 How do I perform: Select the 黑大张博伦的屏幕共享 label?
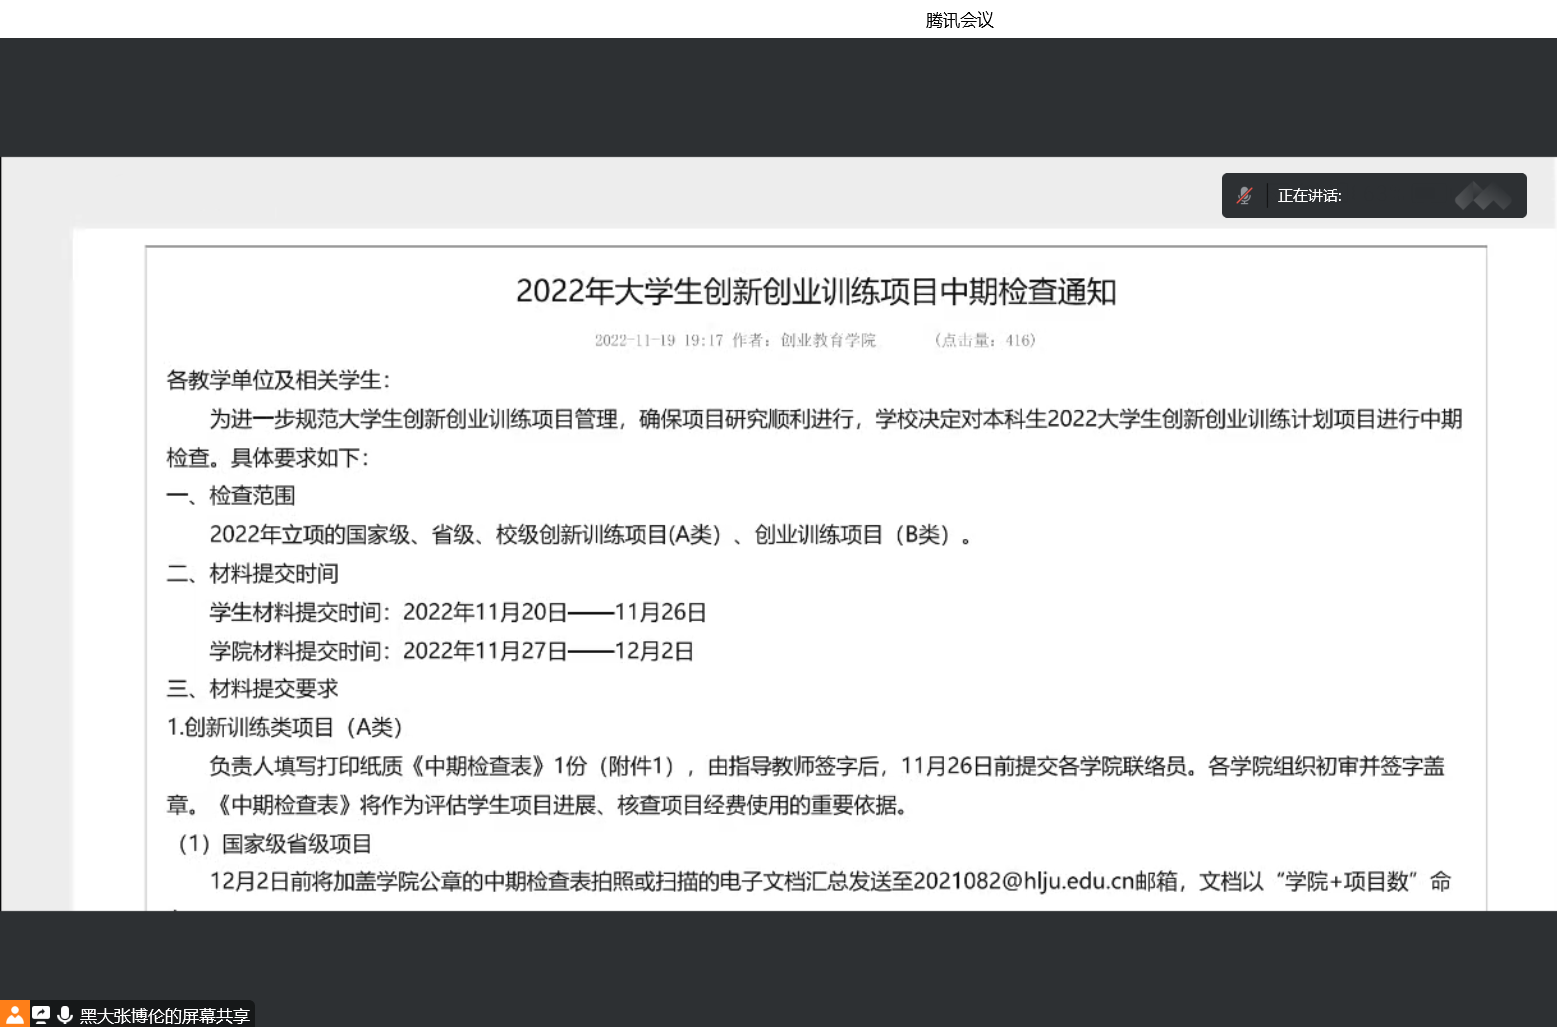[164, 1016]
